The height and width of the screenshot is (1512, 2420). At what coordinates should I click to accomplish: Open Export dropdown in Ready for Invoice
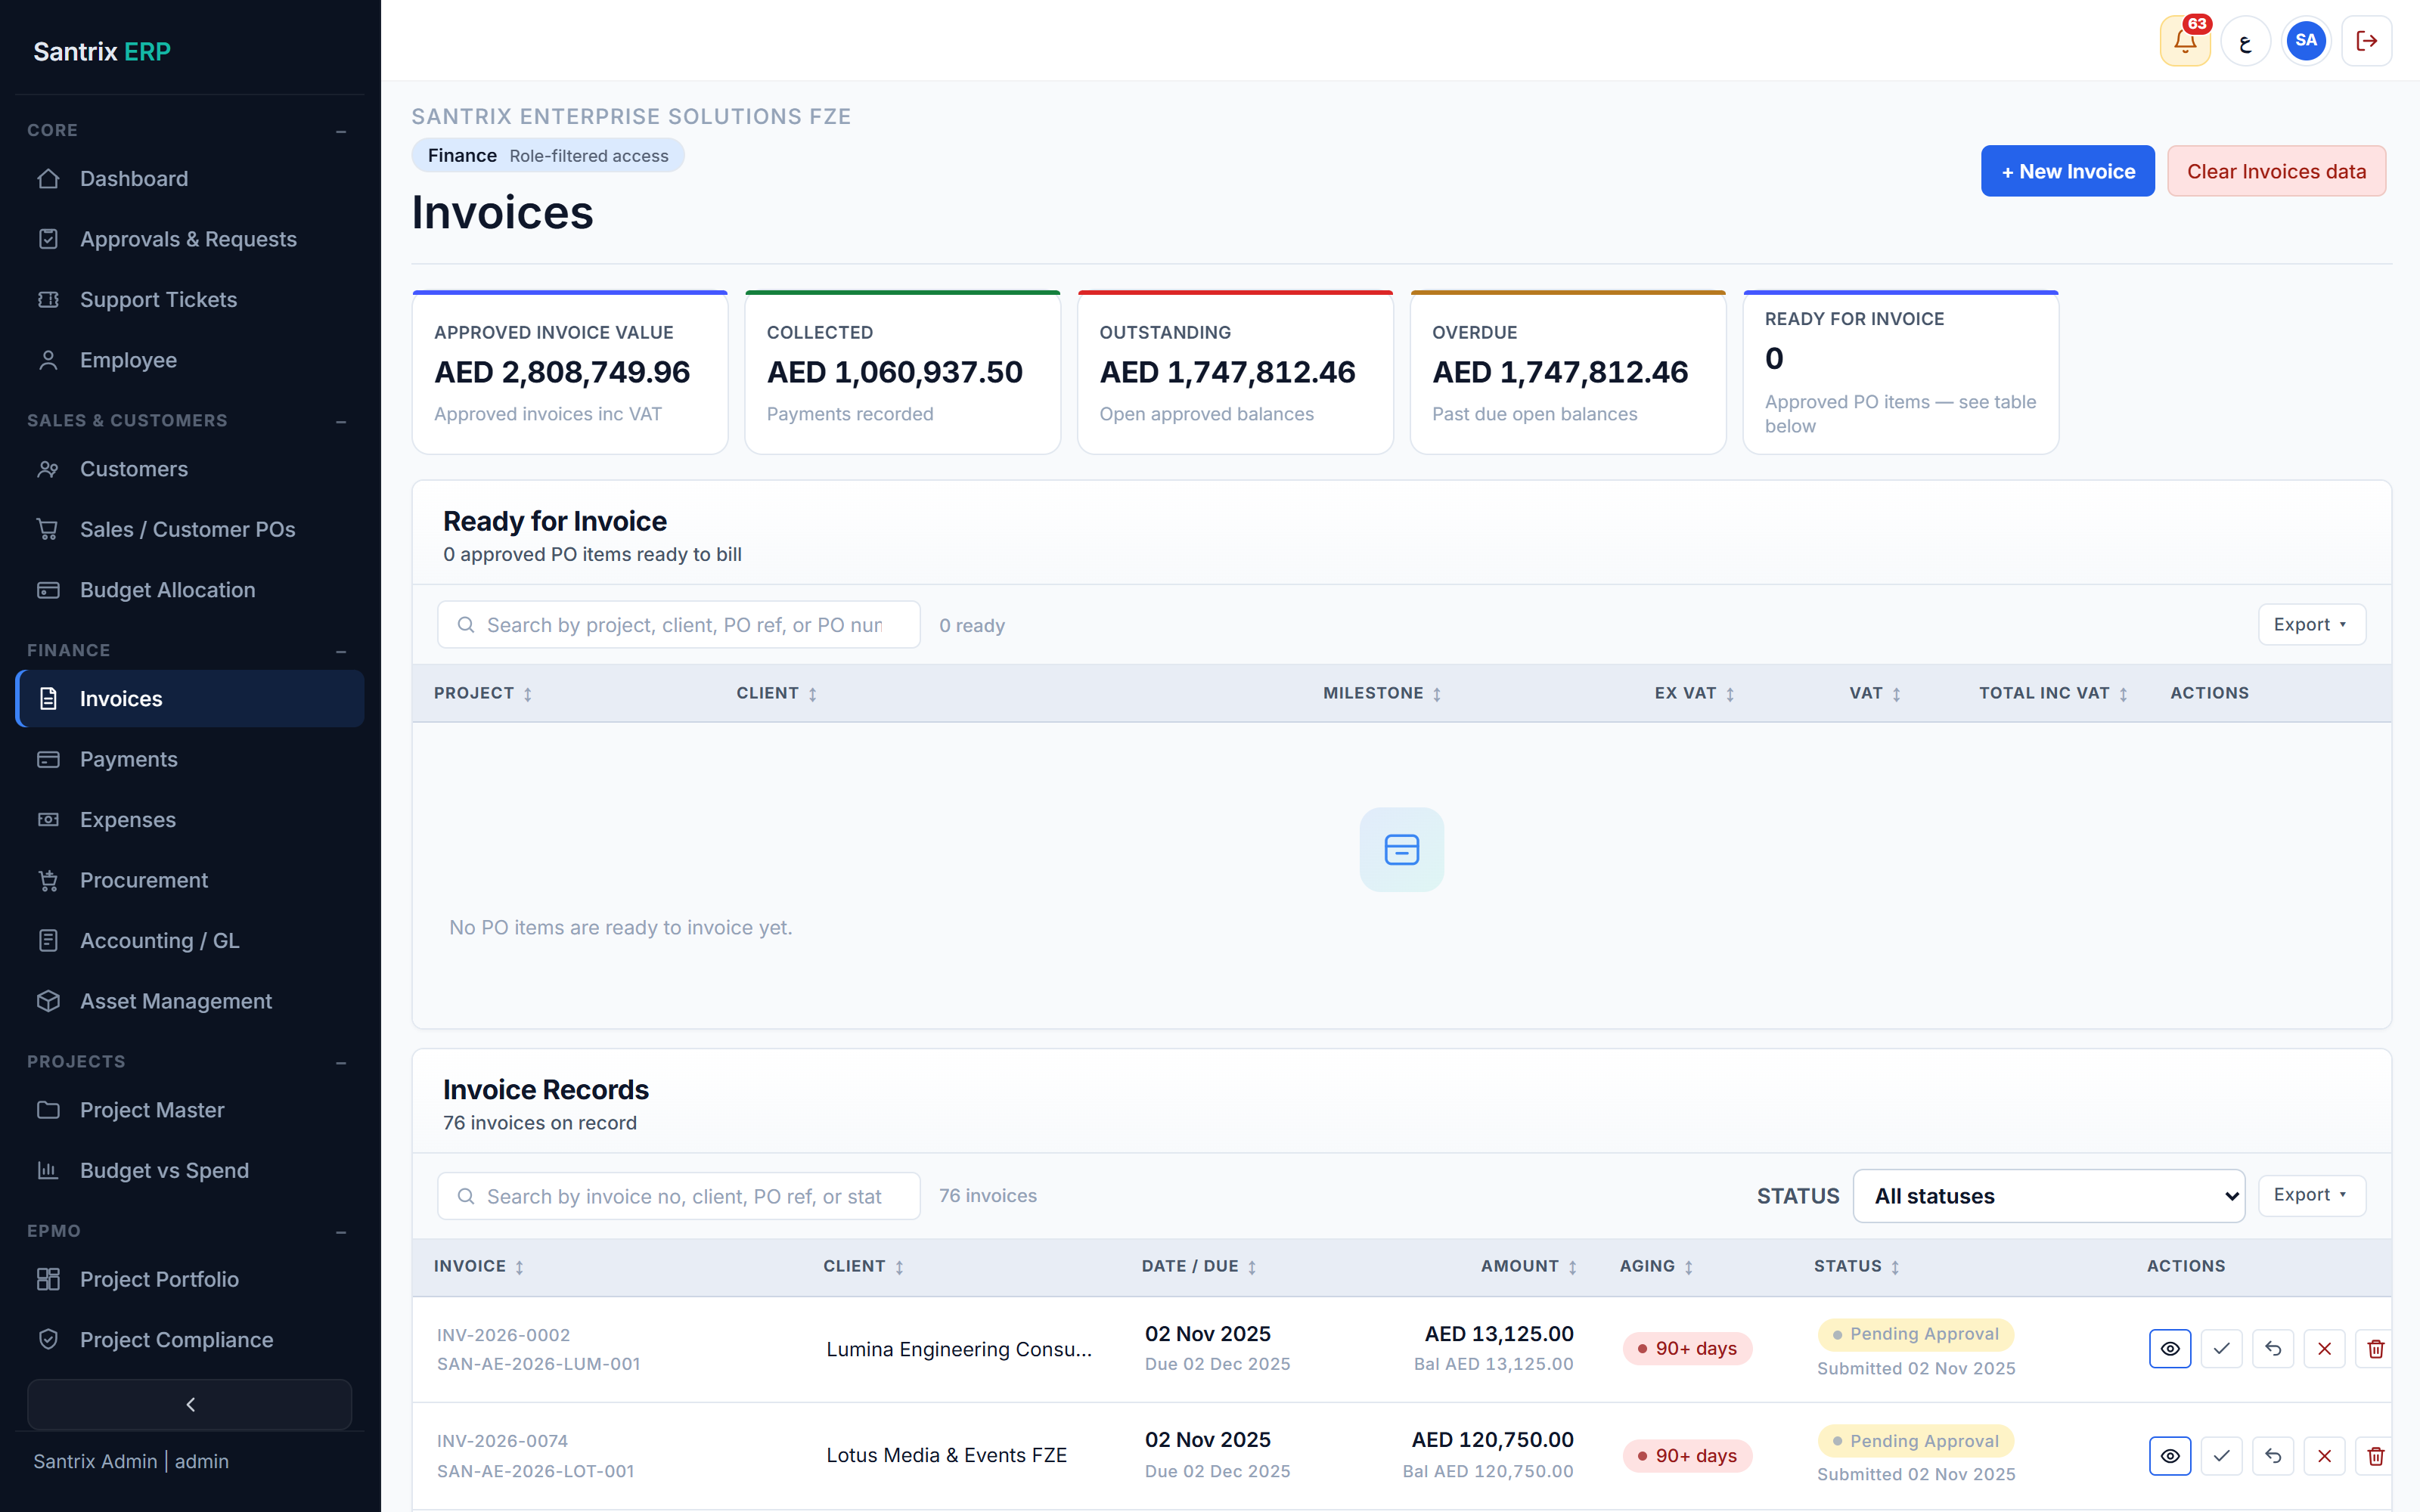pyautogui.click(x=2311, y=624)
